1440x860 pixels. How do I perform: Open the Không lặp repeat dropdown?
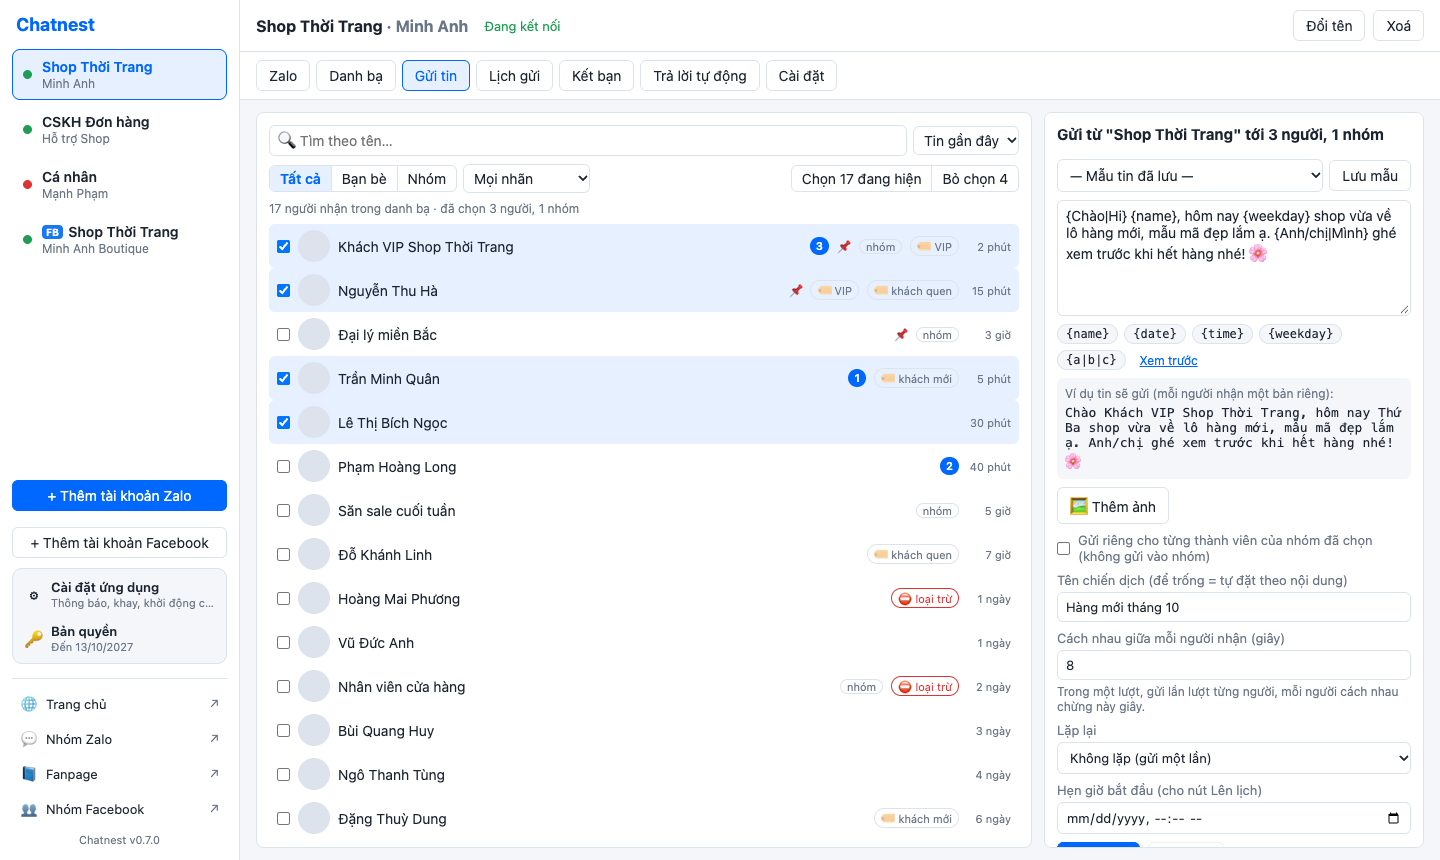pos(1234,758)
